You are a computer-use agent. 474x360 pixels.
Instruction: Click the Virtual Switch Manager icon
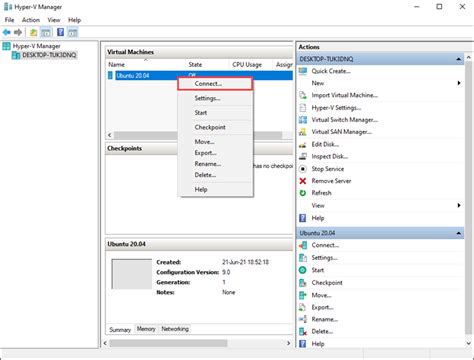pos(303,120)
